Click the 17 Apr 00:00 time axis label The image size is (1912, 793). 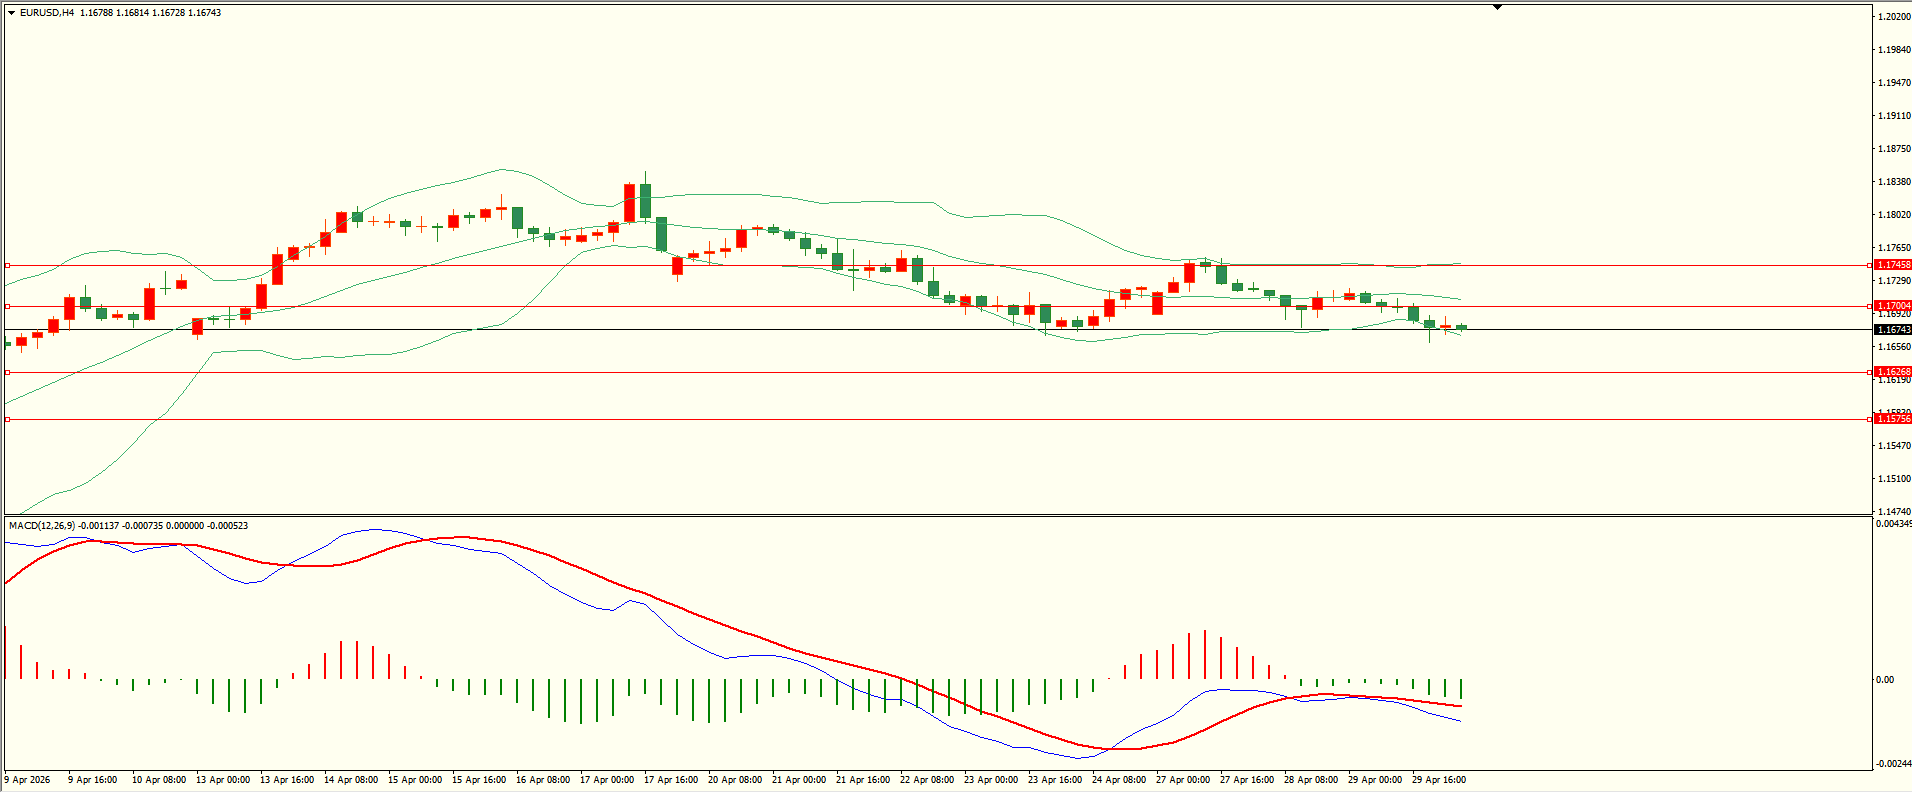pyautogui.click(x=607, y=780)
